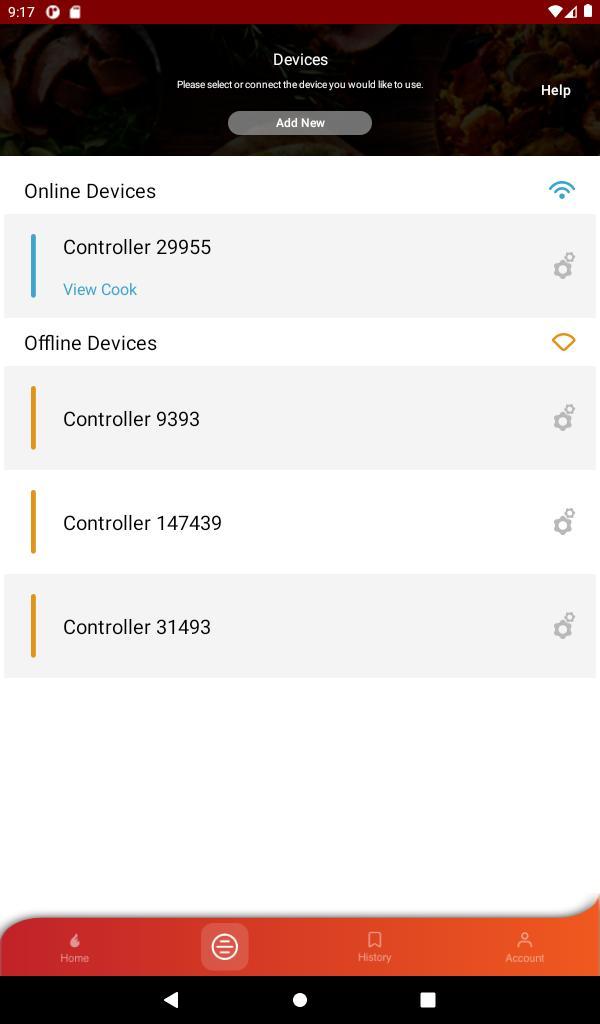Screen dimensions: 600x1024
Task: Open the History tab
Action: [374, 946]
